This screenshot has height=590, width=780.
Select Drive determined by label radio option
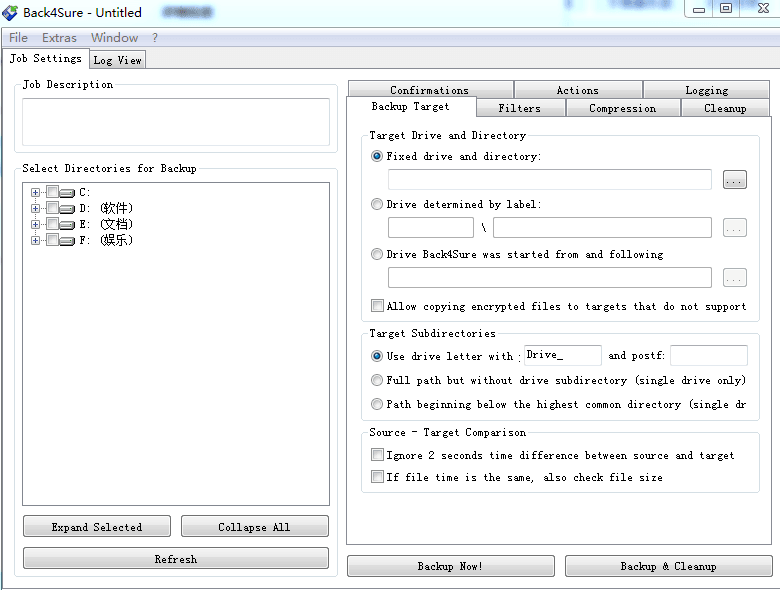click(x=377, y=204)
